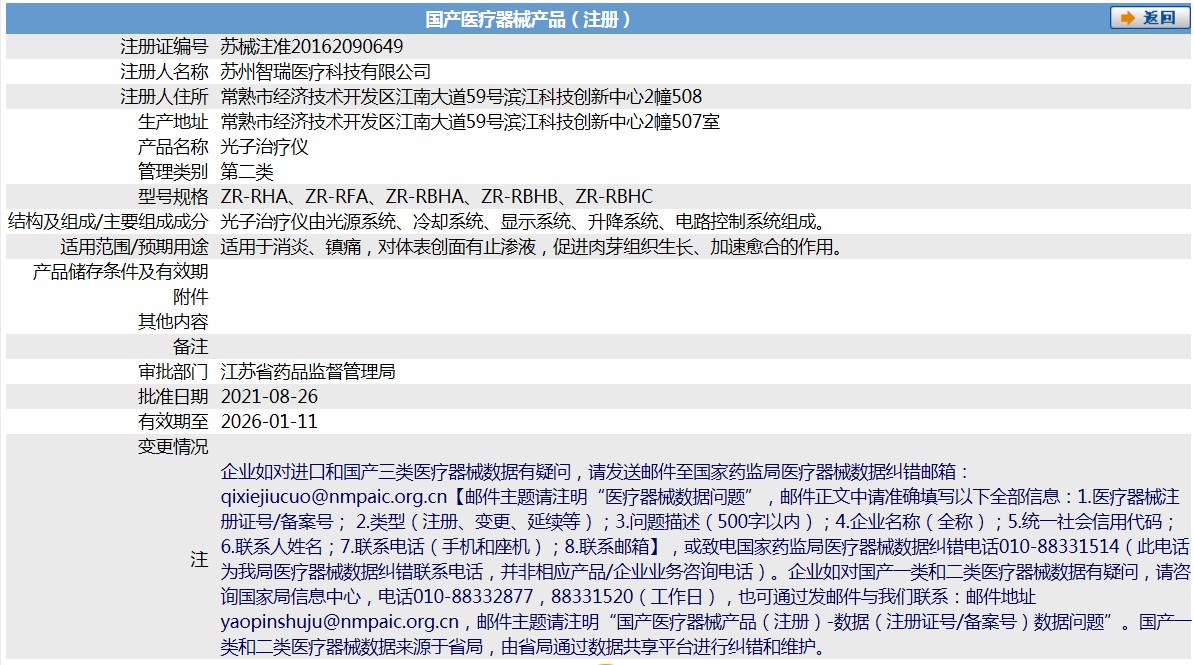Click the 有效期至 label
Image resolution: width=1194 pixels, height=665 pixels.
pyautogui.click(x=173, y=421)
